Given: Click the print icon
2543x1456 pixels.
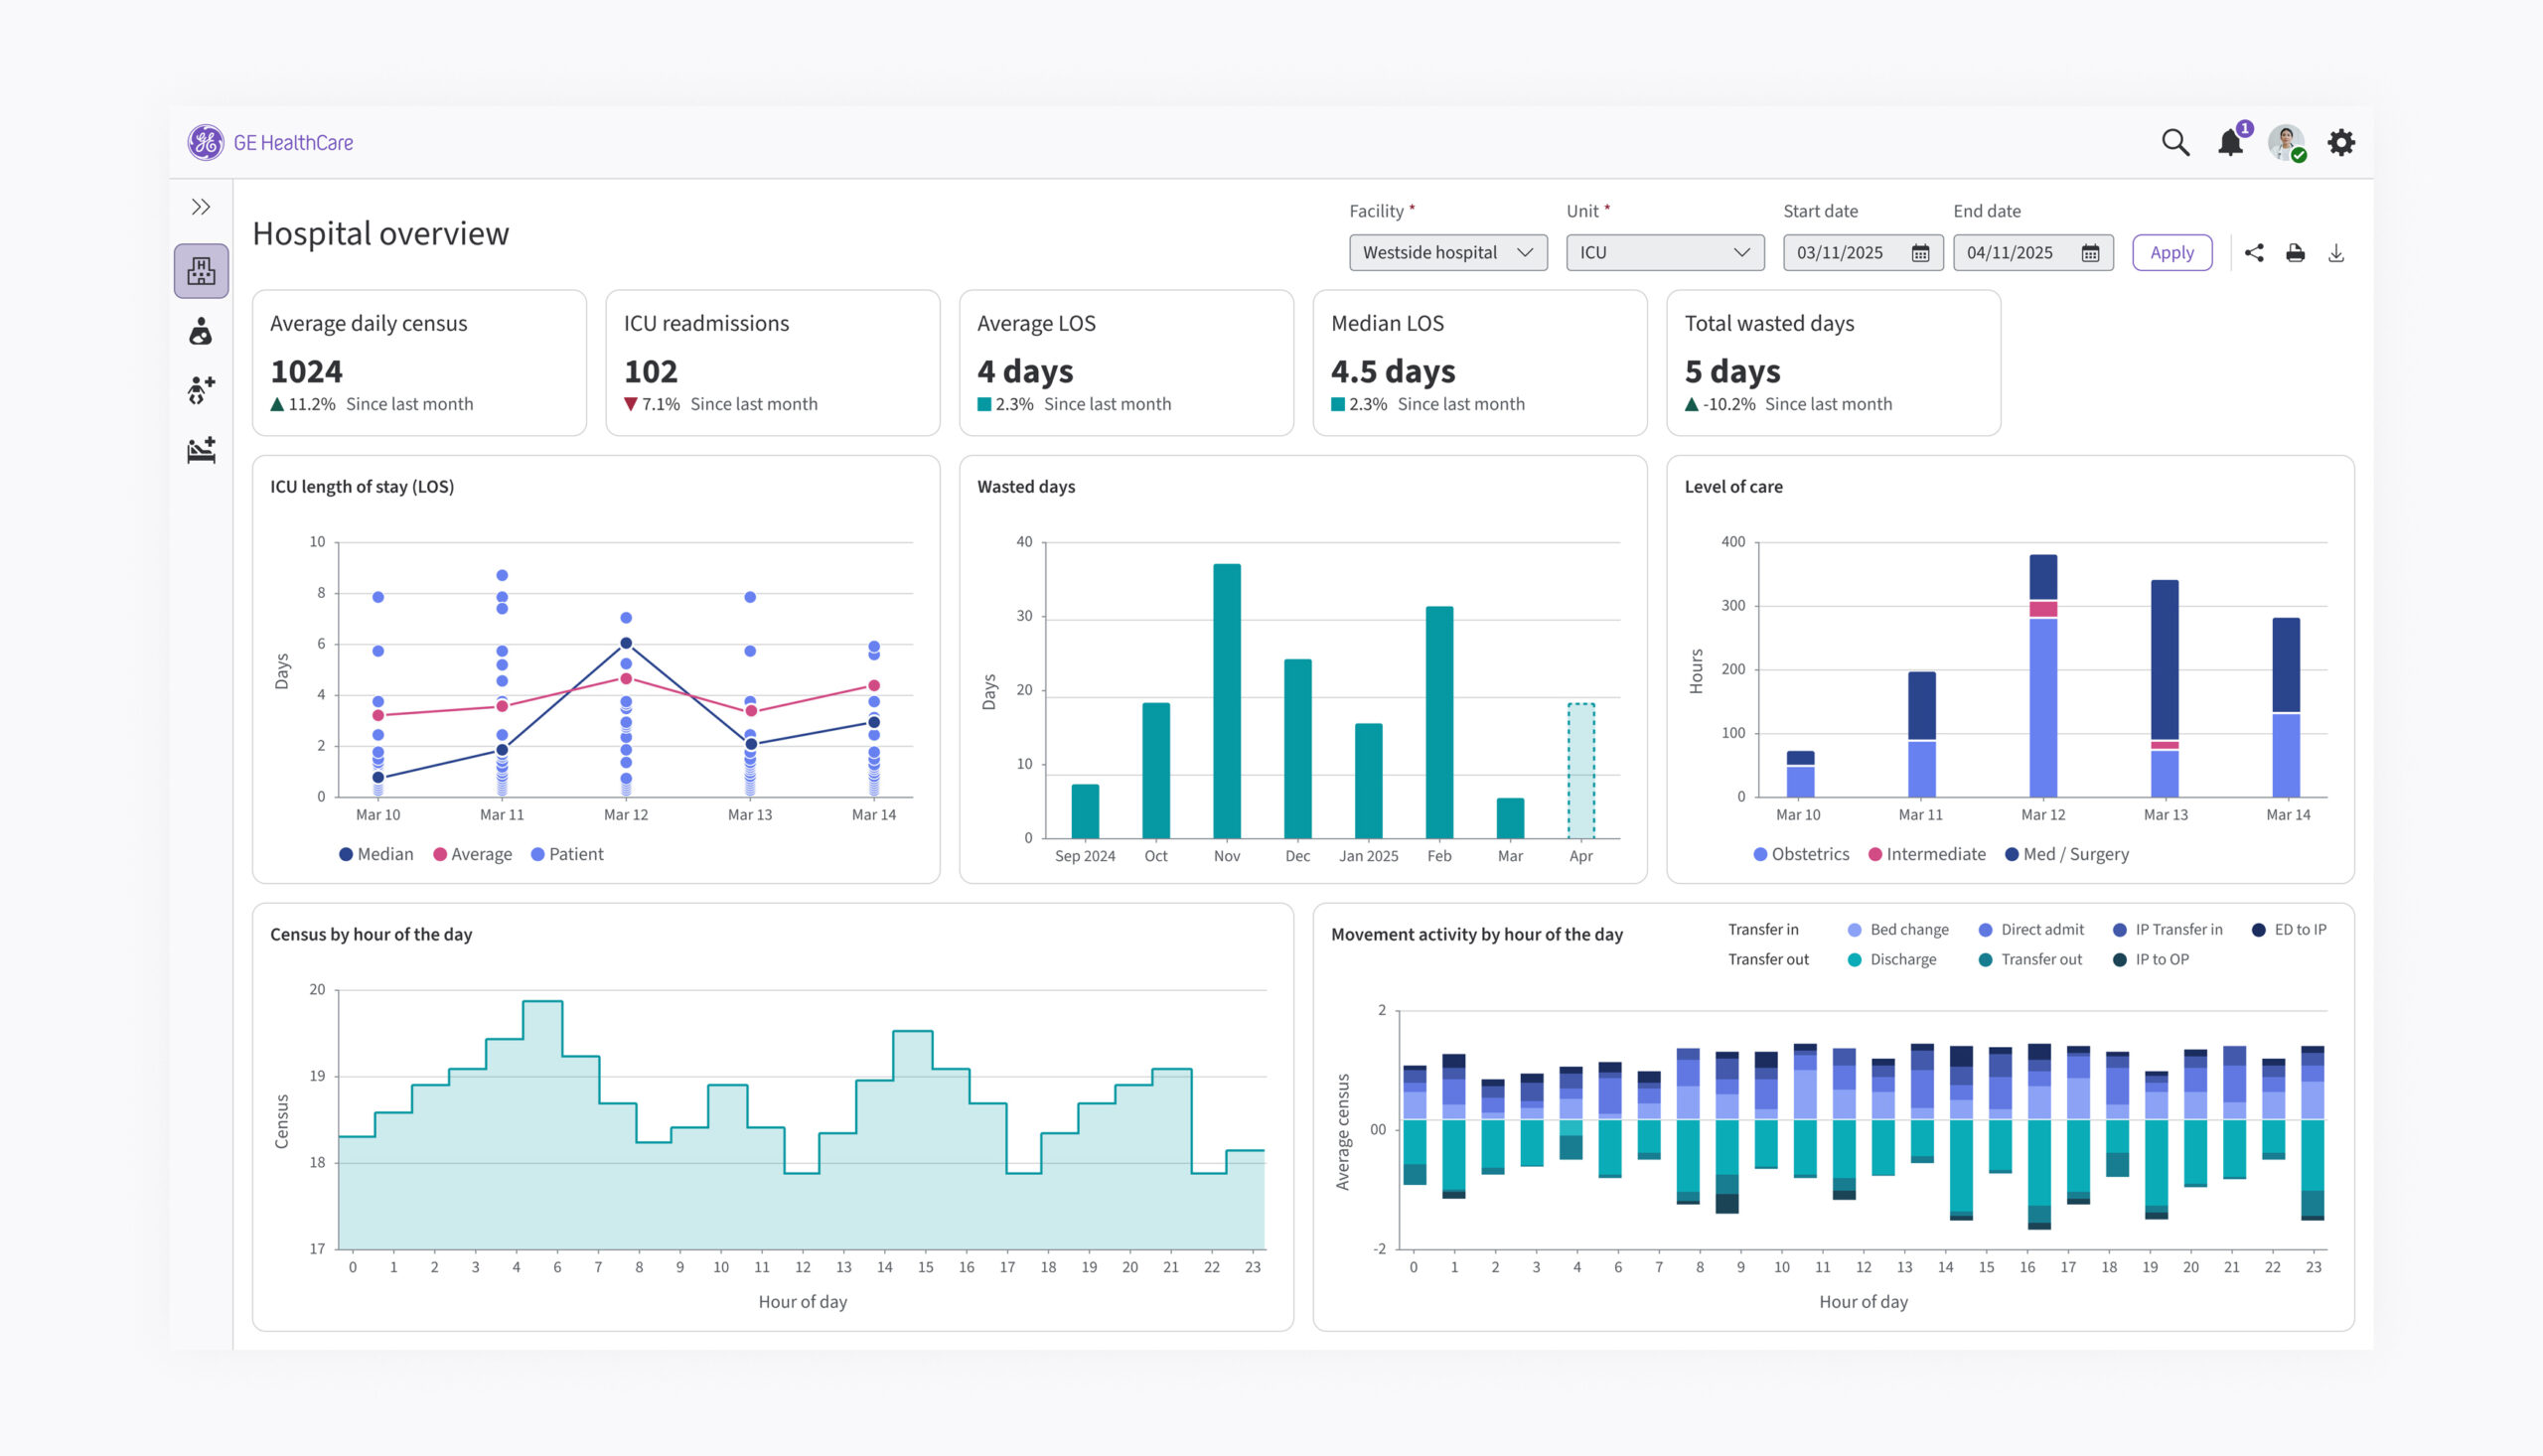Looking at the screenshot, I should point(2295,253).
